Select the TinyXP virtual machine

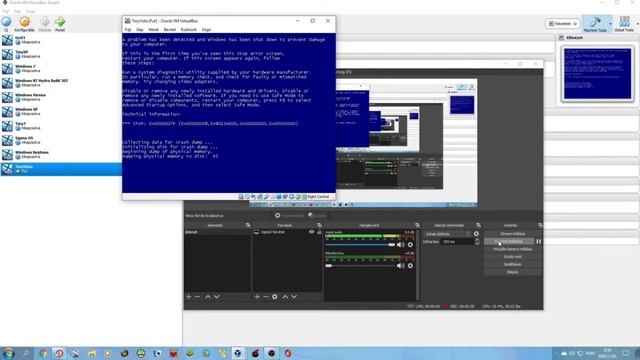(x=60, y=54)
